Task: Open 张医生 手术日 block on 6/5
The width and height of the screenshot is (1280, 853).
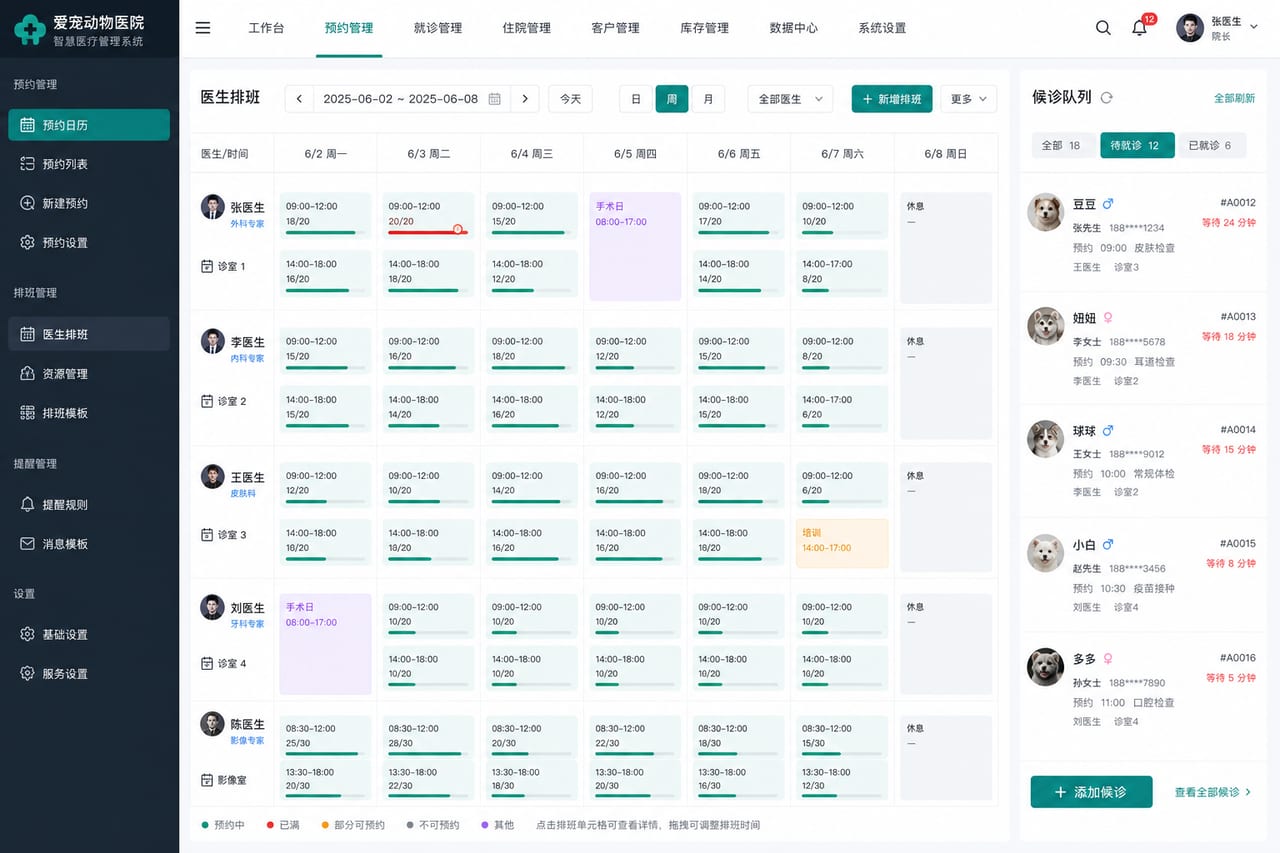Action: pos(635,247)
